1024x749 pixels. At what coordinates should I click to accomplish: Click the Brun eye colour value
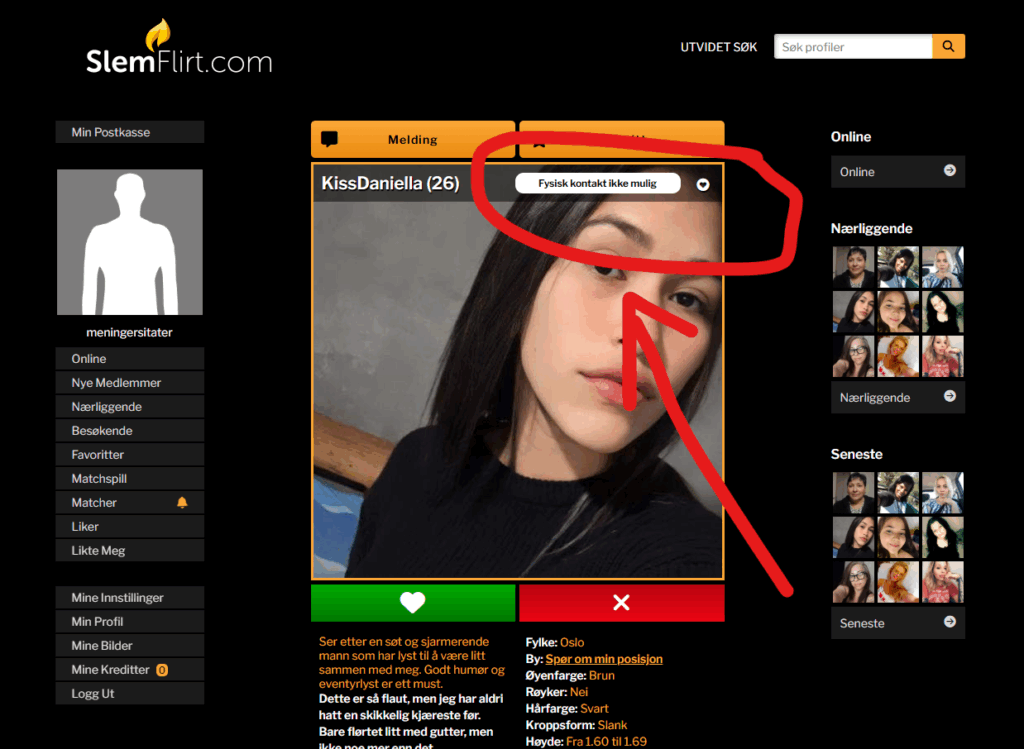[601, 676]
